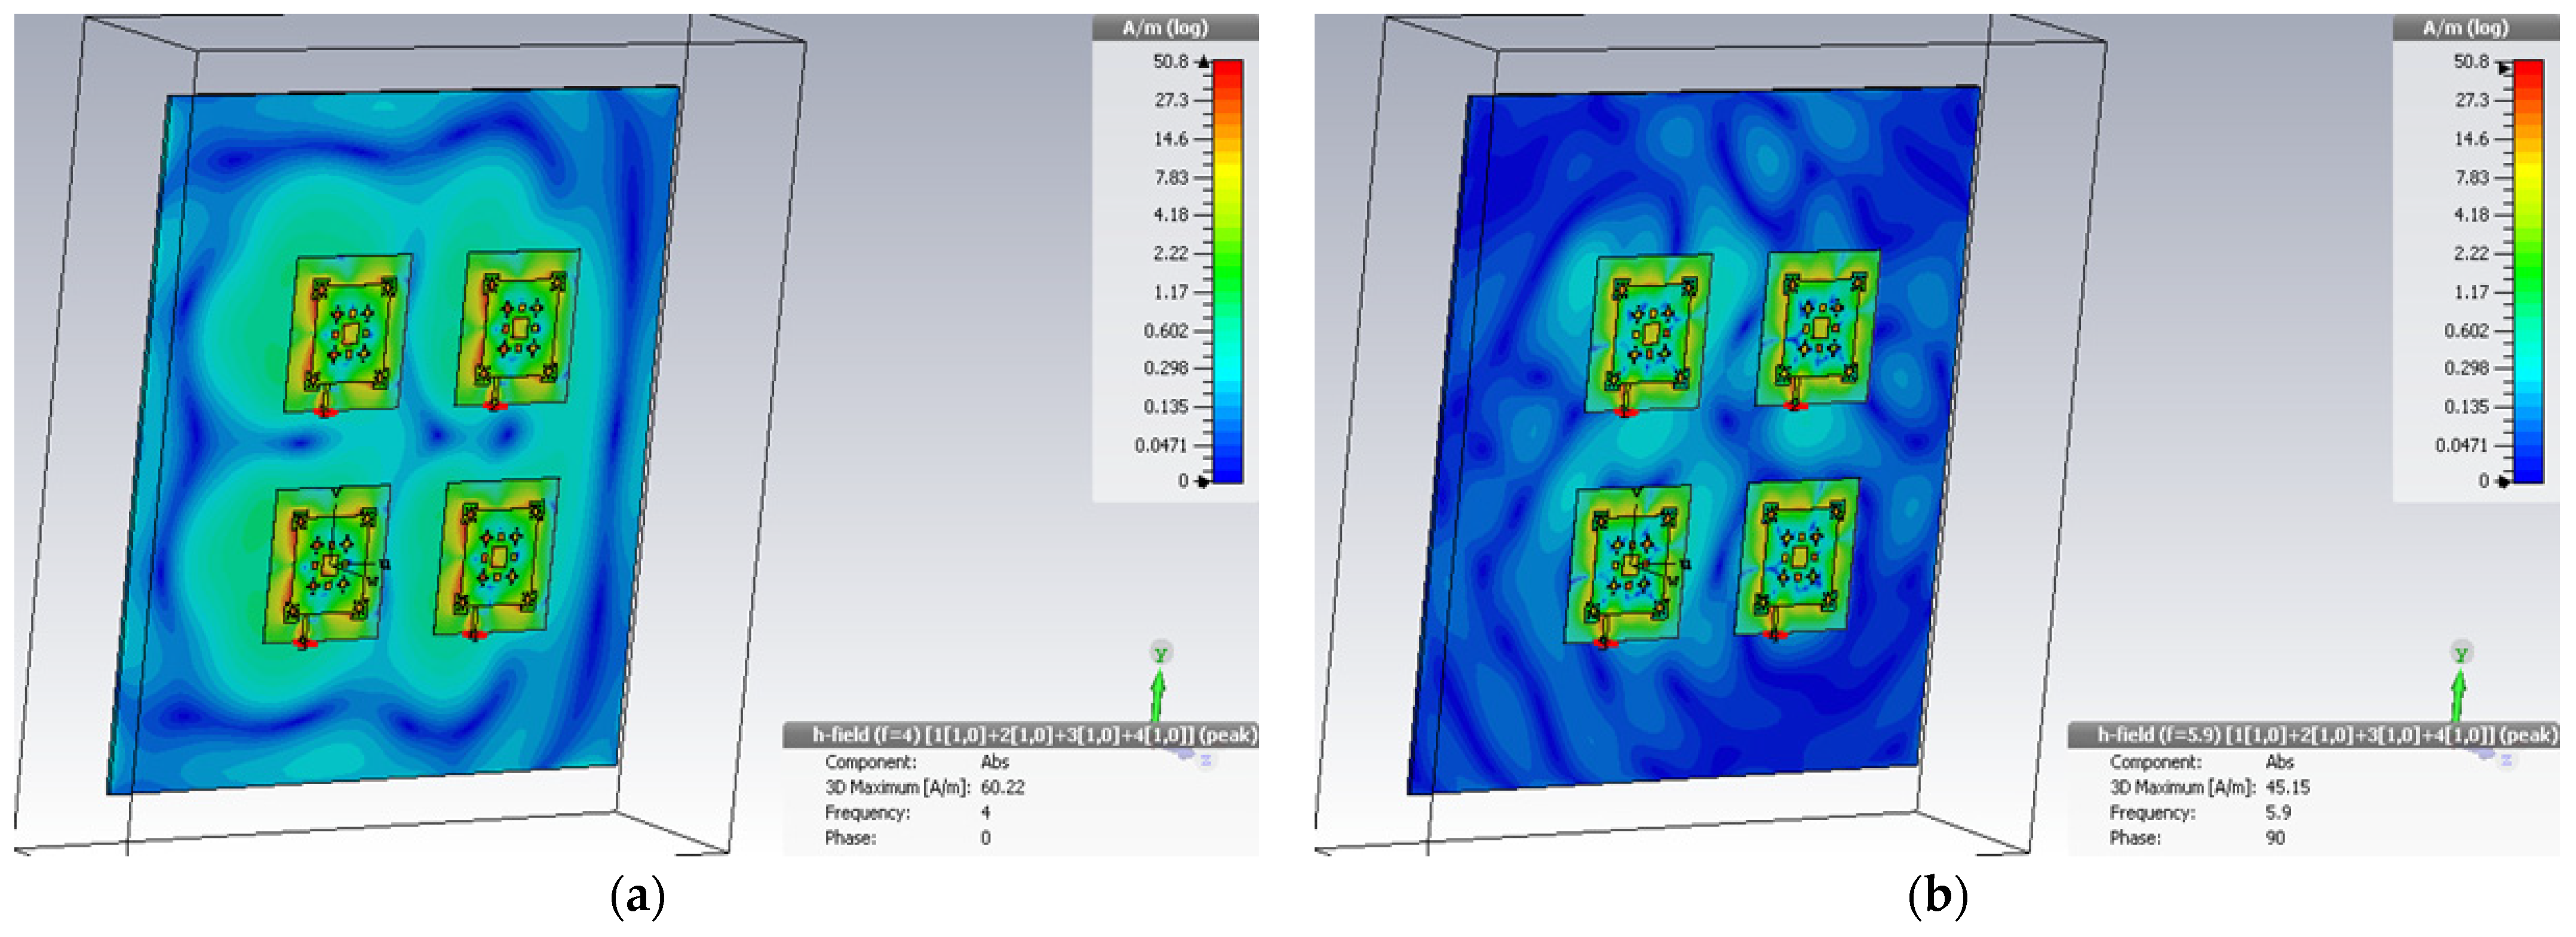The height and width of the screenshot is (937, 2576).
Task: Click the 3D Maximum value 60.22
Action: click(x=1002, y=787)
